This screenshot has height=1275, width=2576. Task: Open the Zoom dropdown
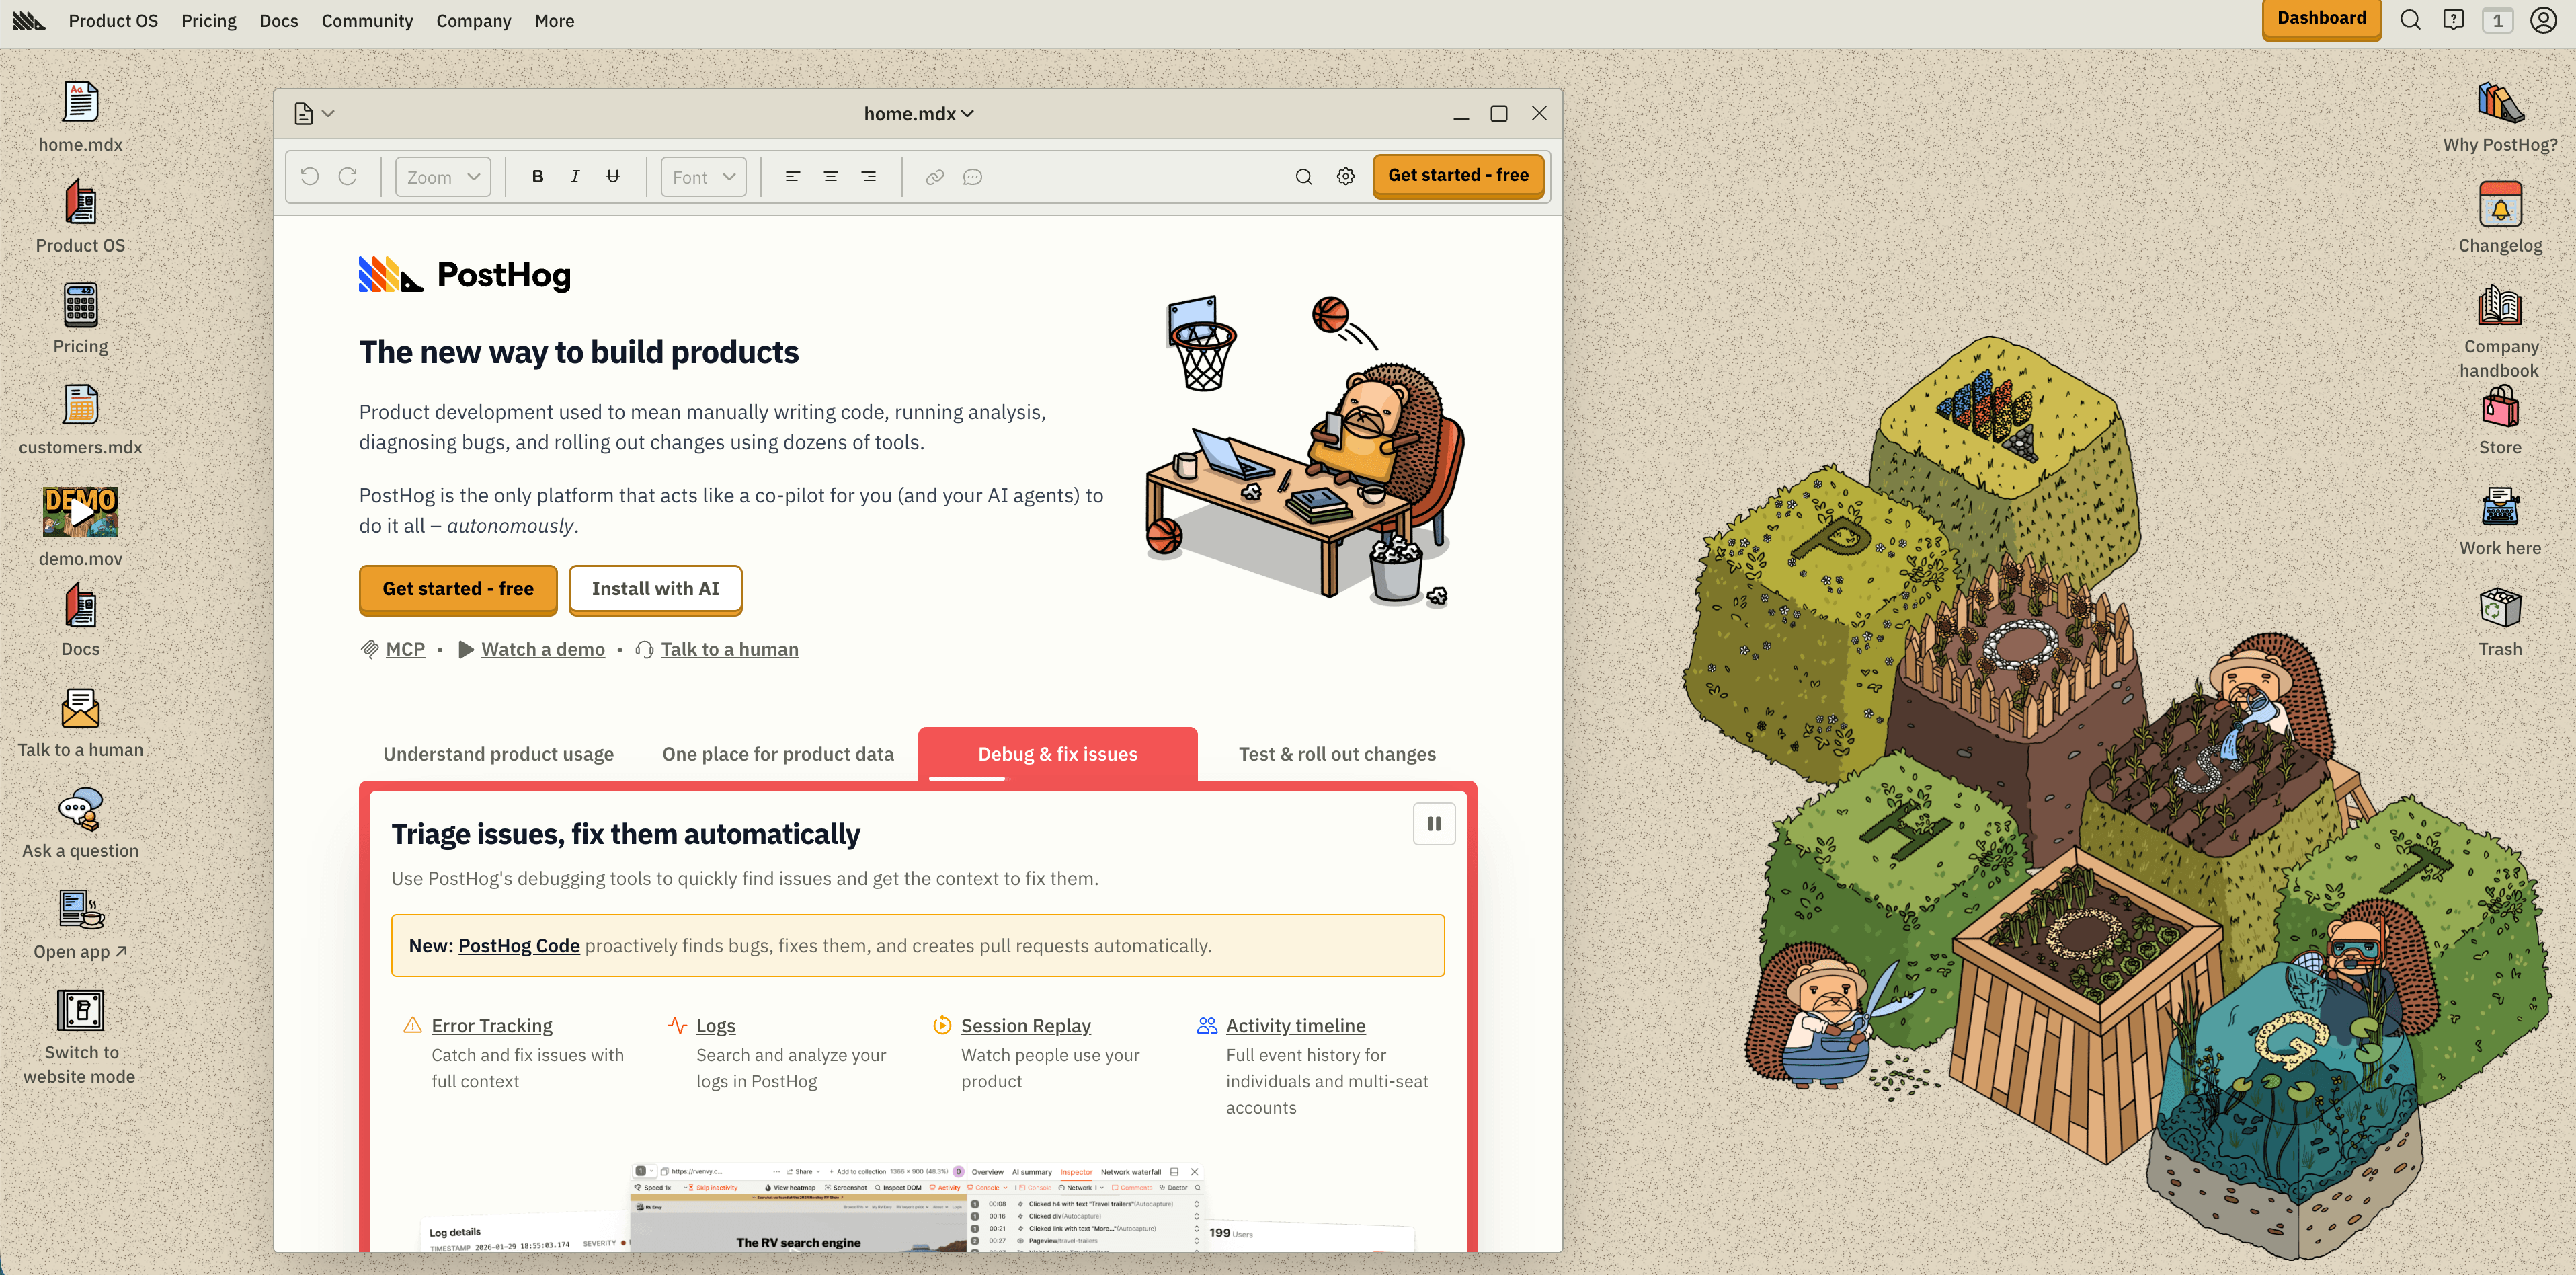click(443, 177)
